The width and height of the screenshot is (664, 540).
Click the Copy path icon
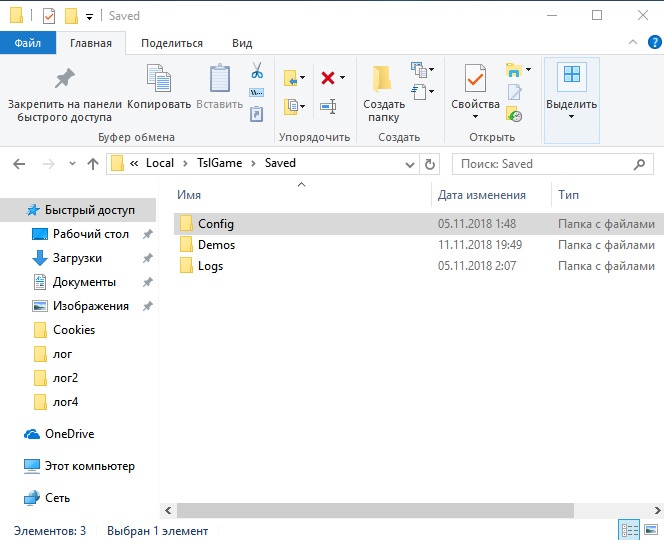(257, 92)
